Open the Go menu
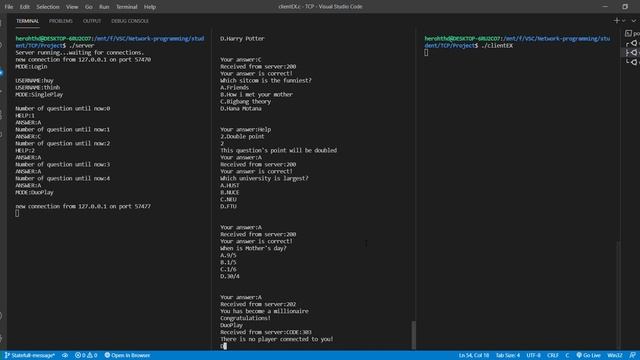 click(x=89, y=7)
